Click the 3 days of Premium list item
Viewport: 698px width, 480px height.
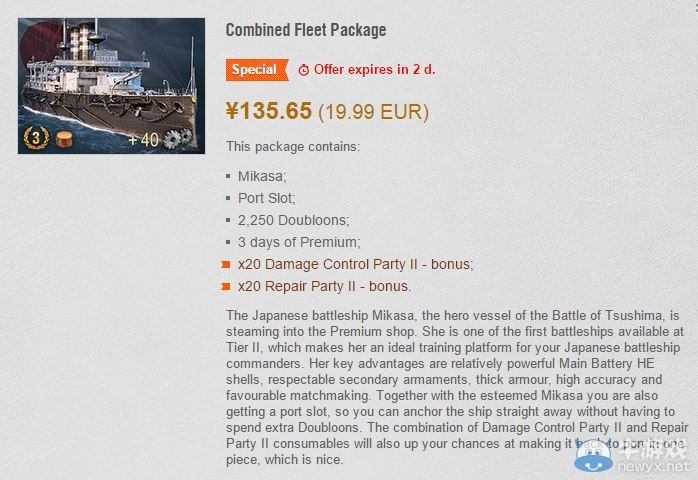(x=298, y=242)
